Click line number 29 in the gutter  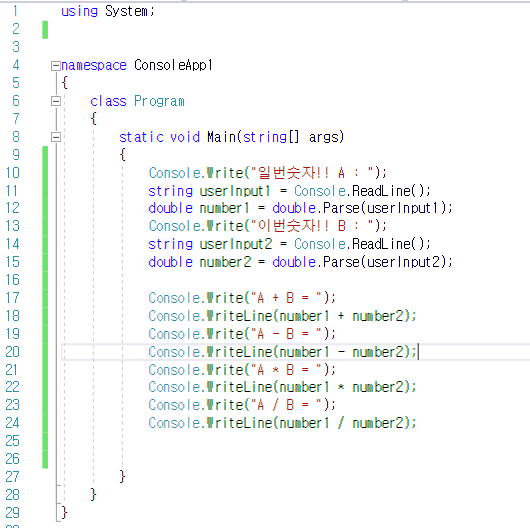13,513
